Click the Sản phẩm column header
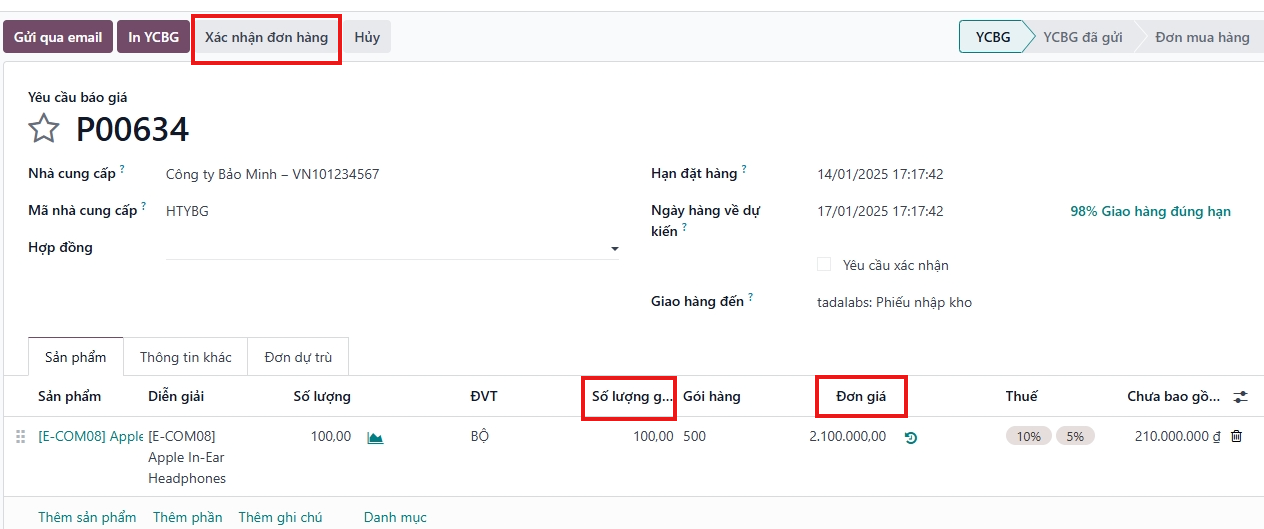 pos(69,396)
